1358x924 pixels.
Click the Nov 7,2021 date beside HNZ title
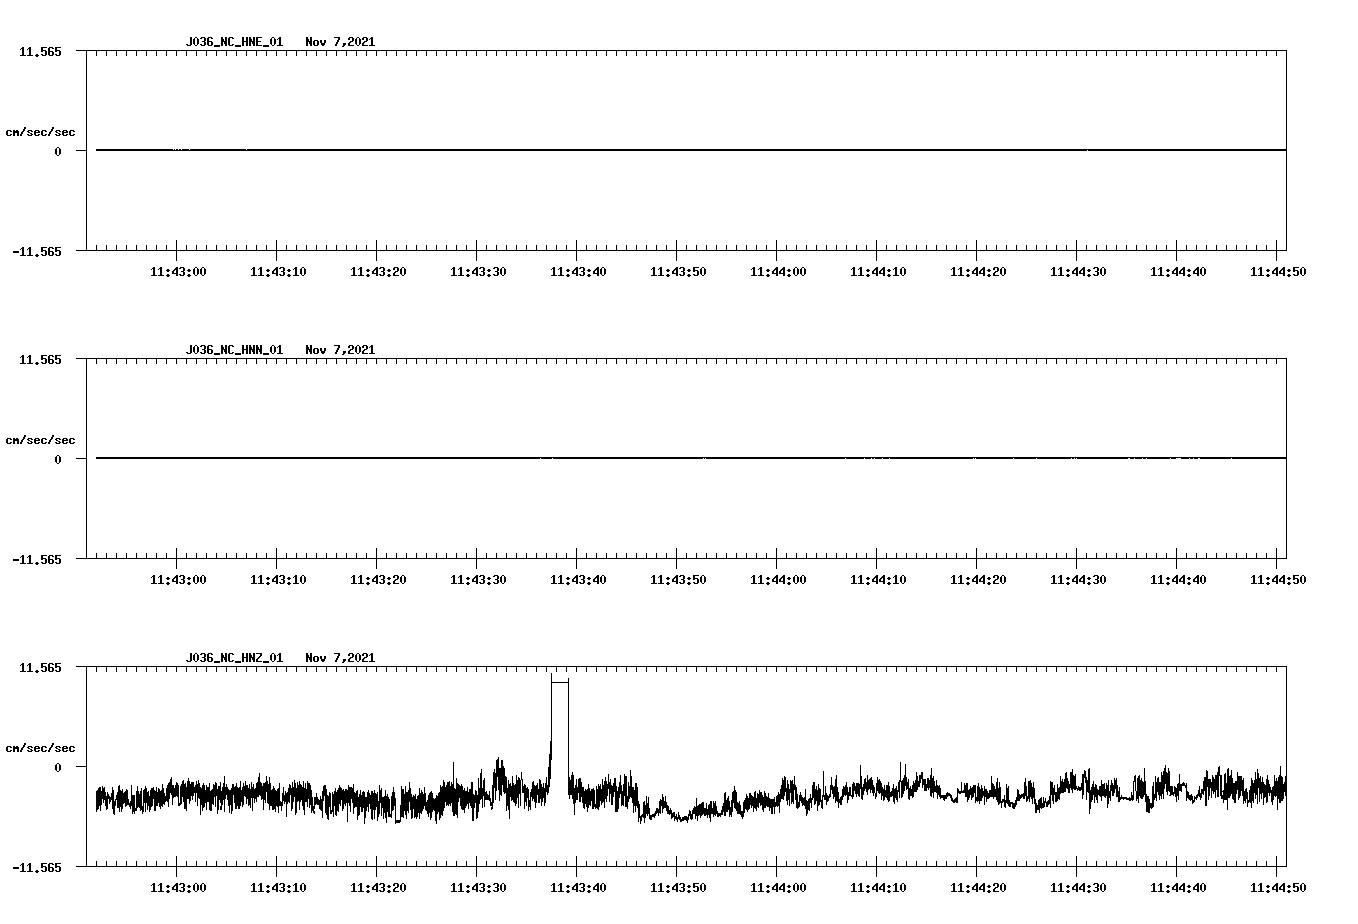click(340, 658)
